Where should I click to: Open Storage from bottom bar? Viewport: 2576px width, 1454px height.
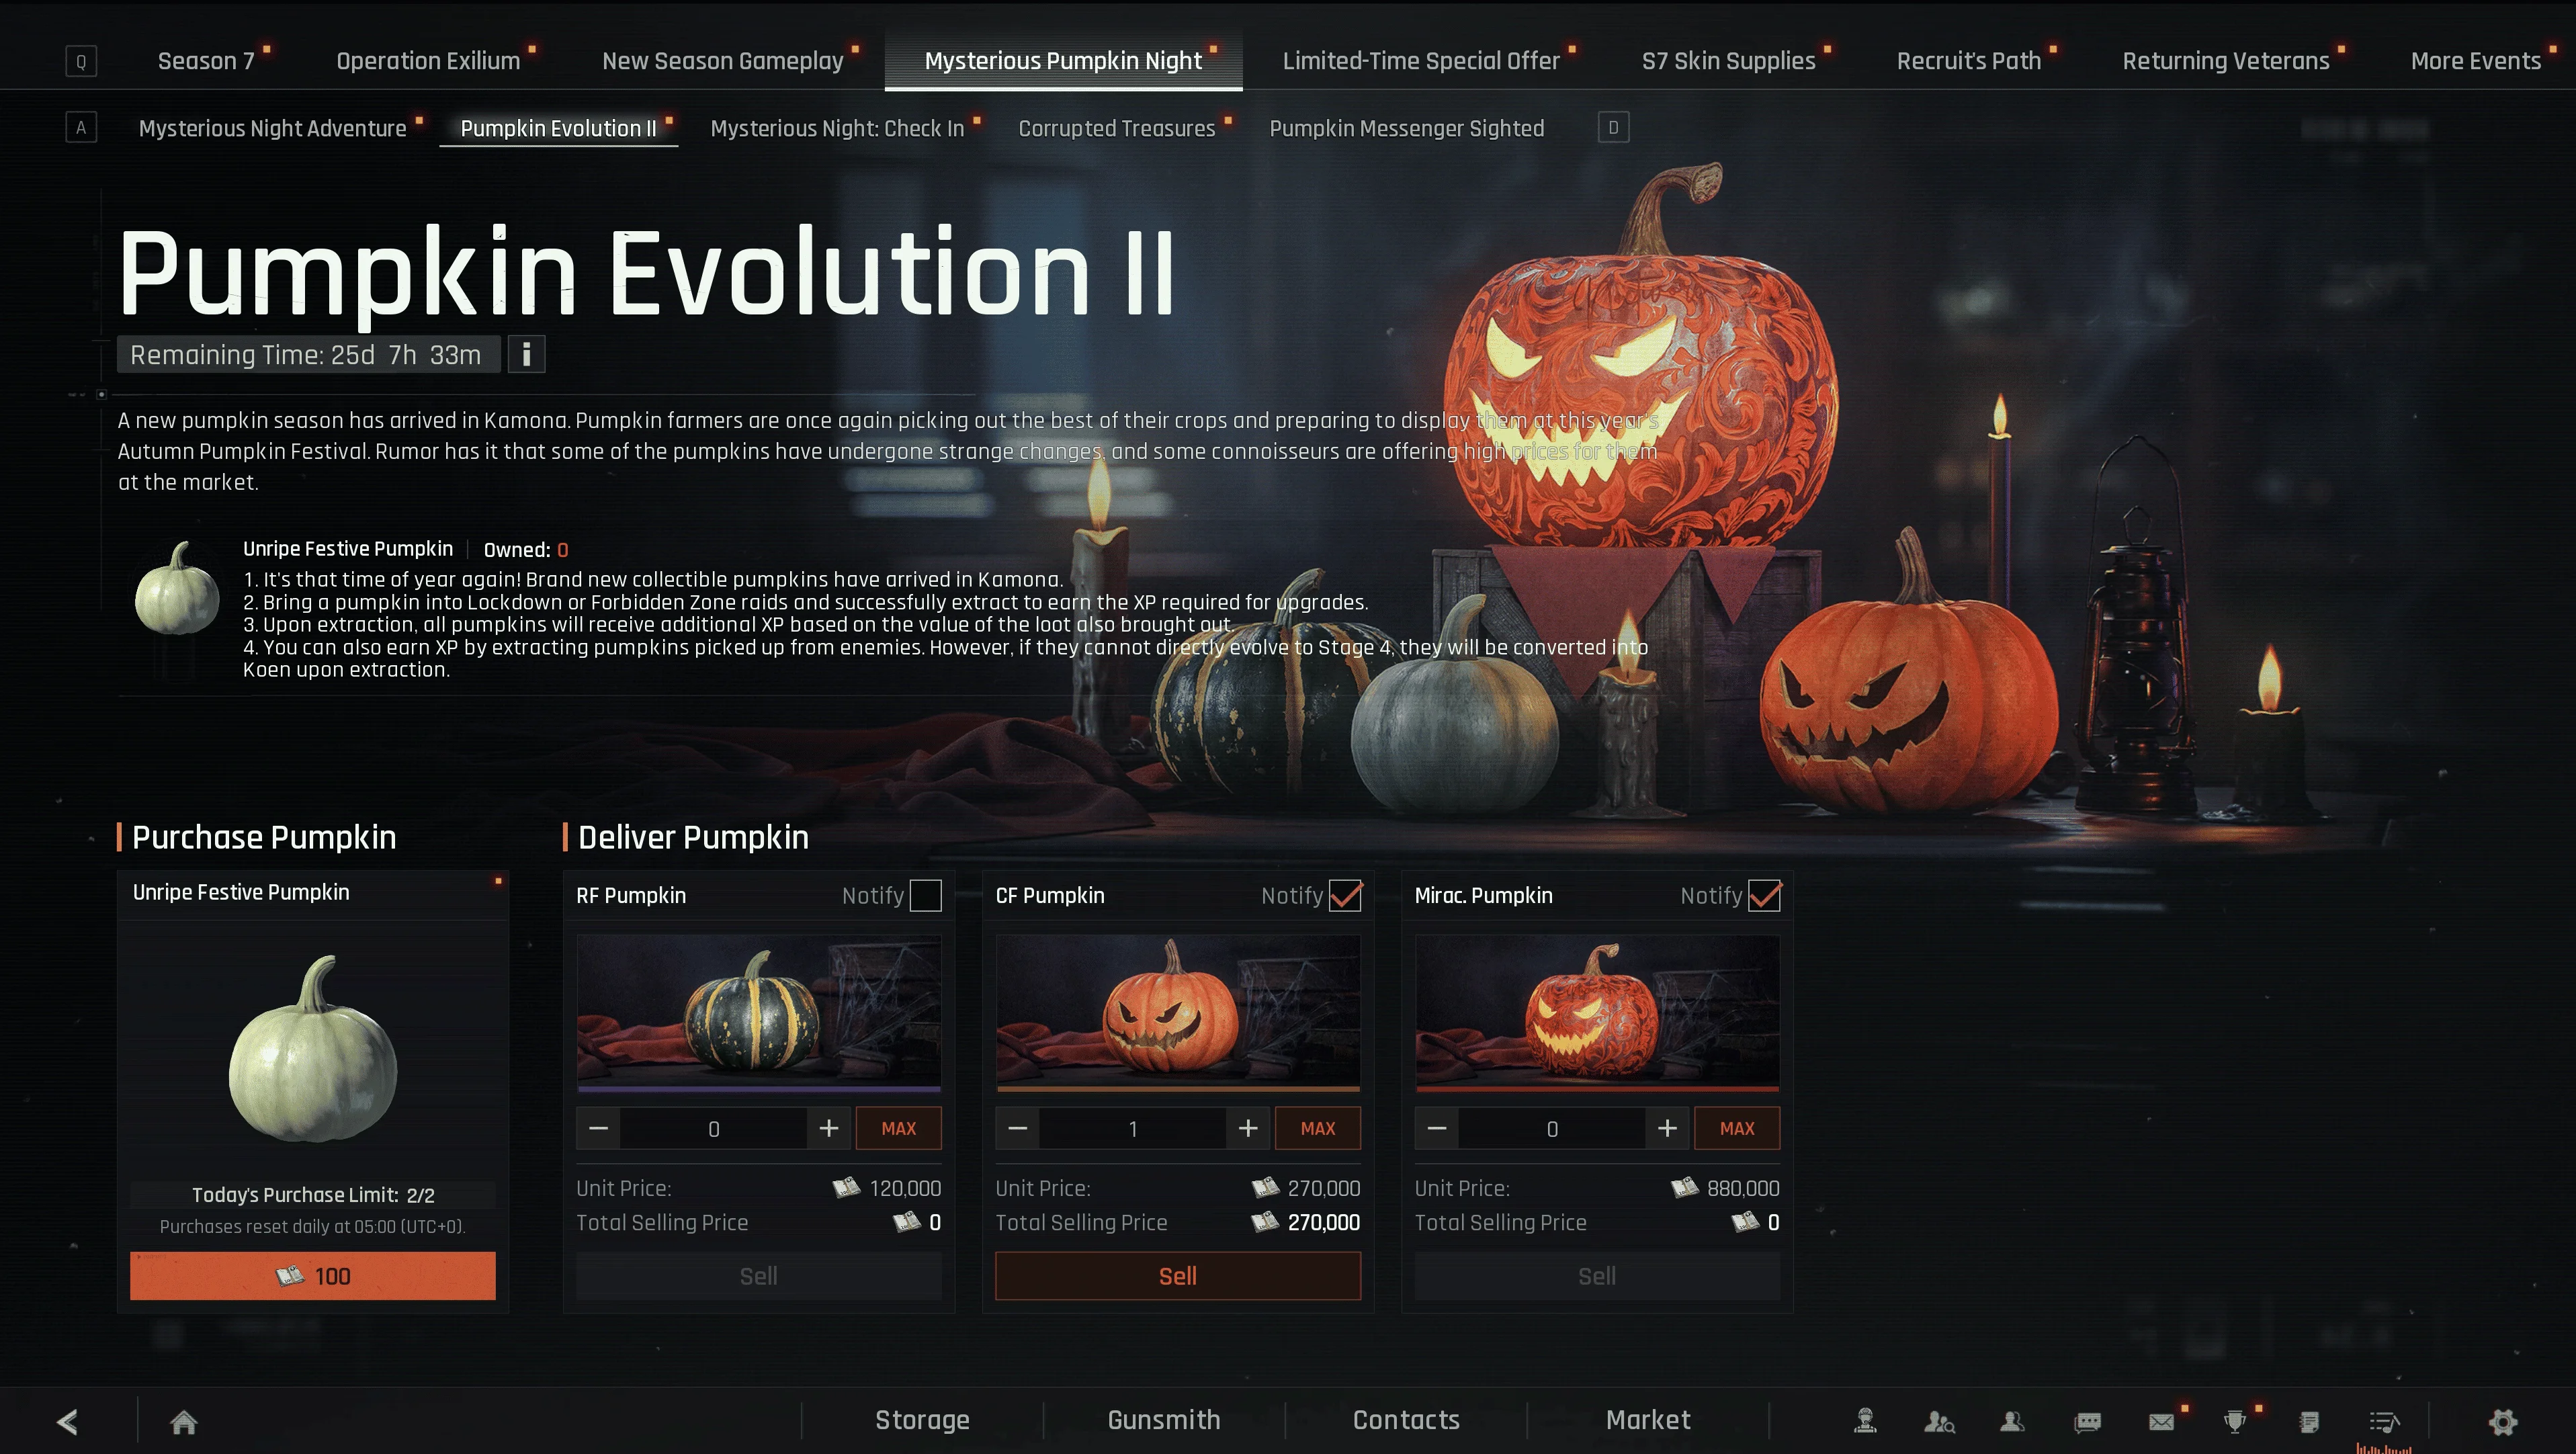pyautogui.click(x=922, y=1420)
